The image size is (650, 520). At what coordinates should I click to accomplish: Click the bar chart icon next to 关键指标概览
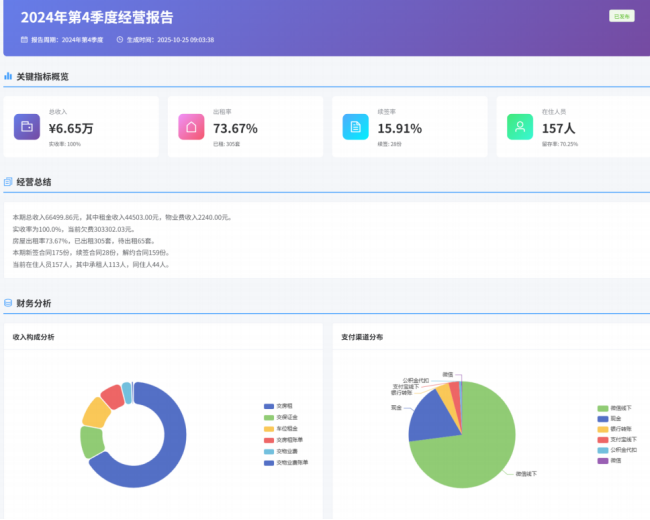(x=8, y=76)
